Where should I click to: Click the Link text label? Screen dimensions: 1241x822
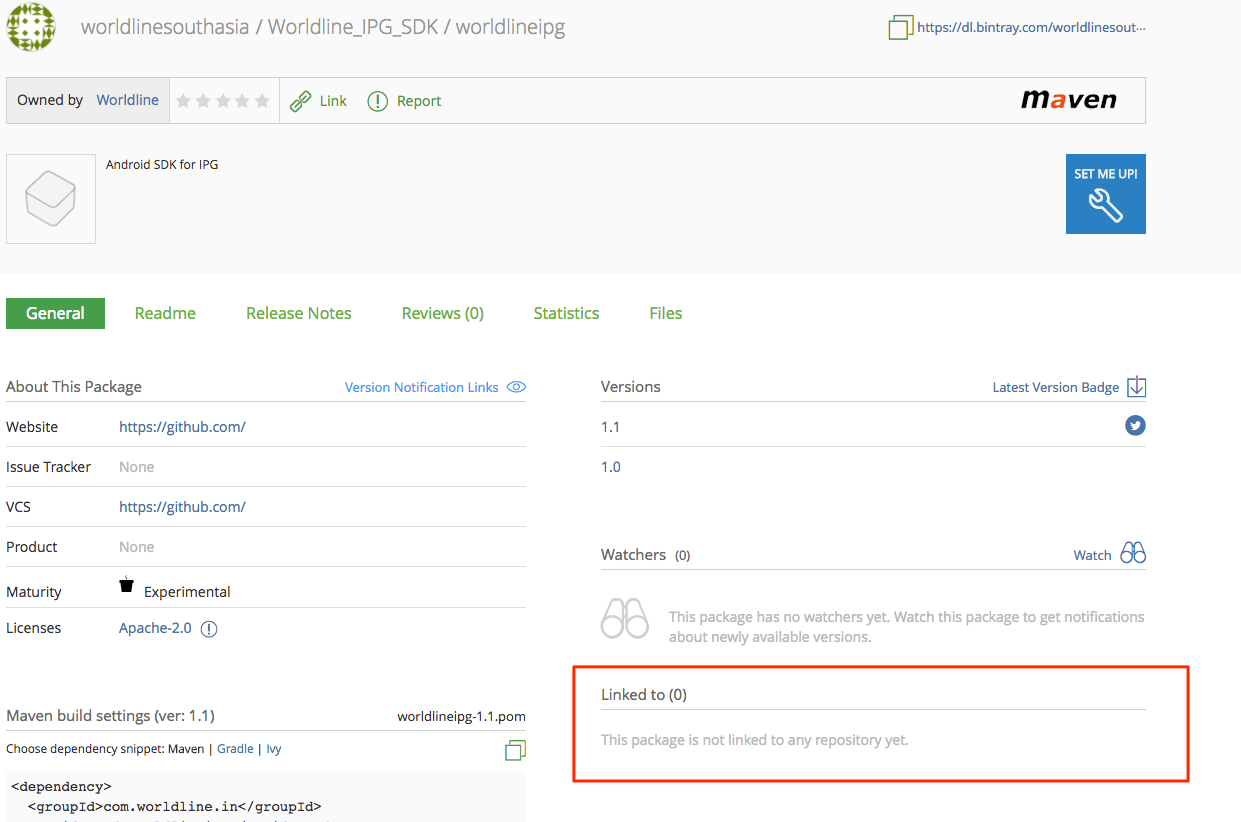point(333,101)
